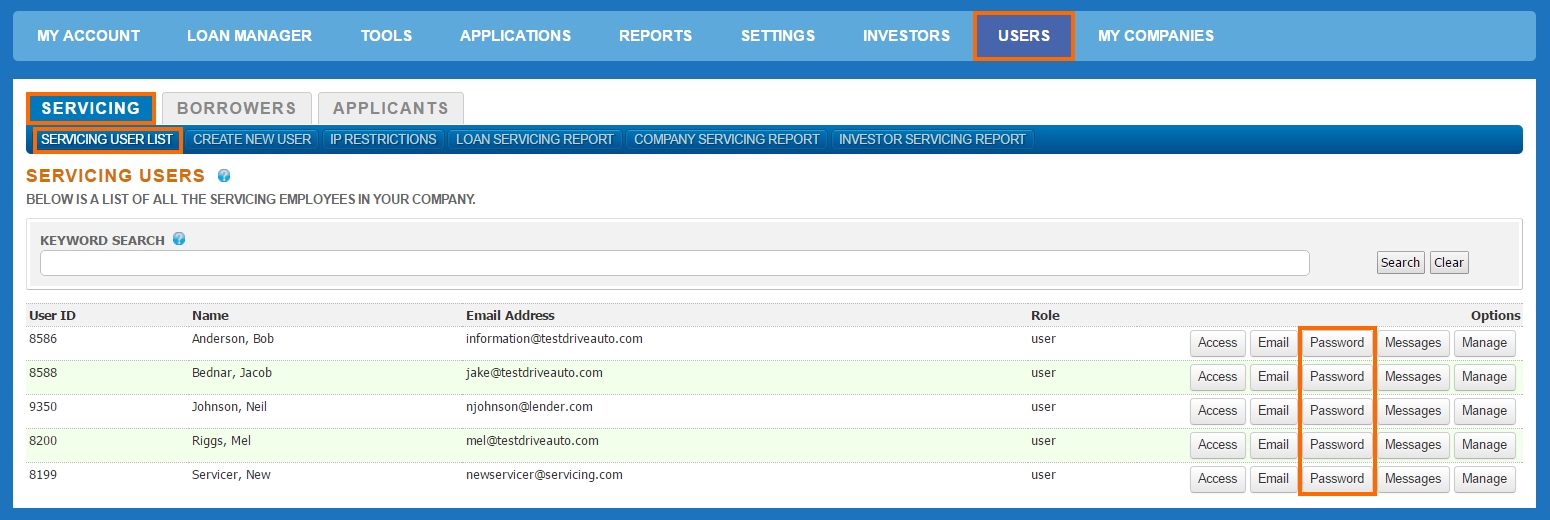
Task: Select email njohnson@lender.com
Action: tap(529, 407)
